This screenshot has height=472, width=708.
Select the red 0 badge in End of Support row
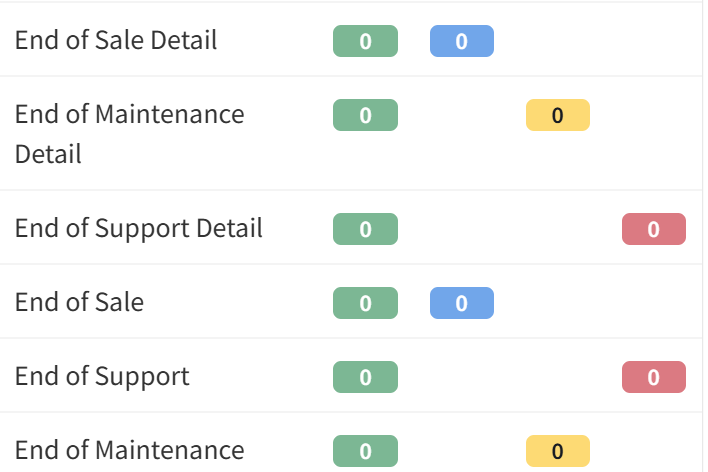[653, 377]
